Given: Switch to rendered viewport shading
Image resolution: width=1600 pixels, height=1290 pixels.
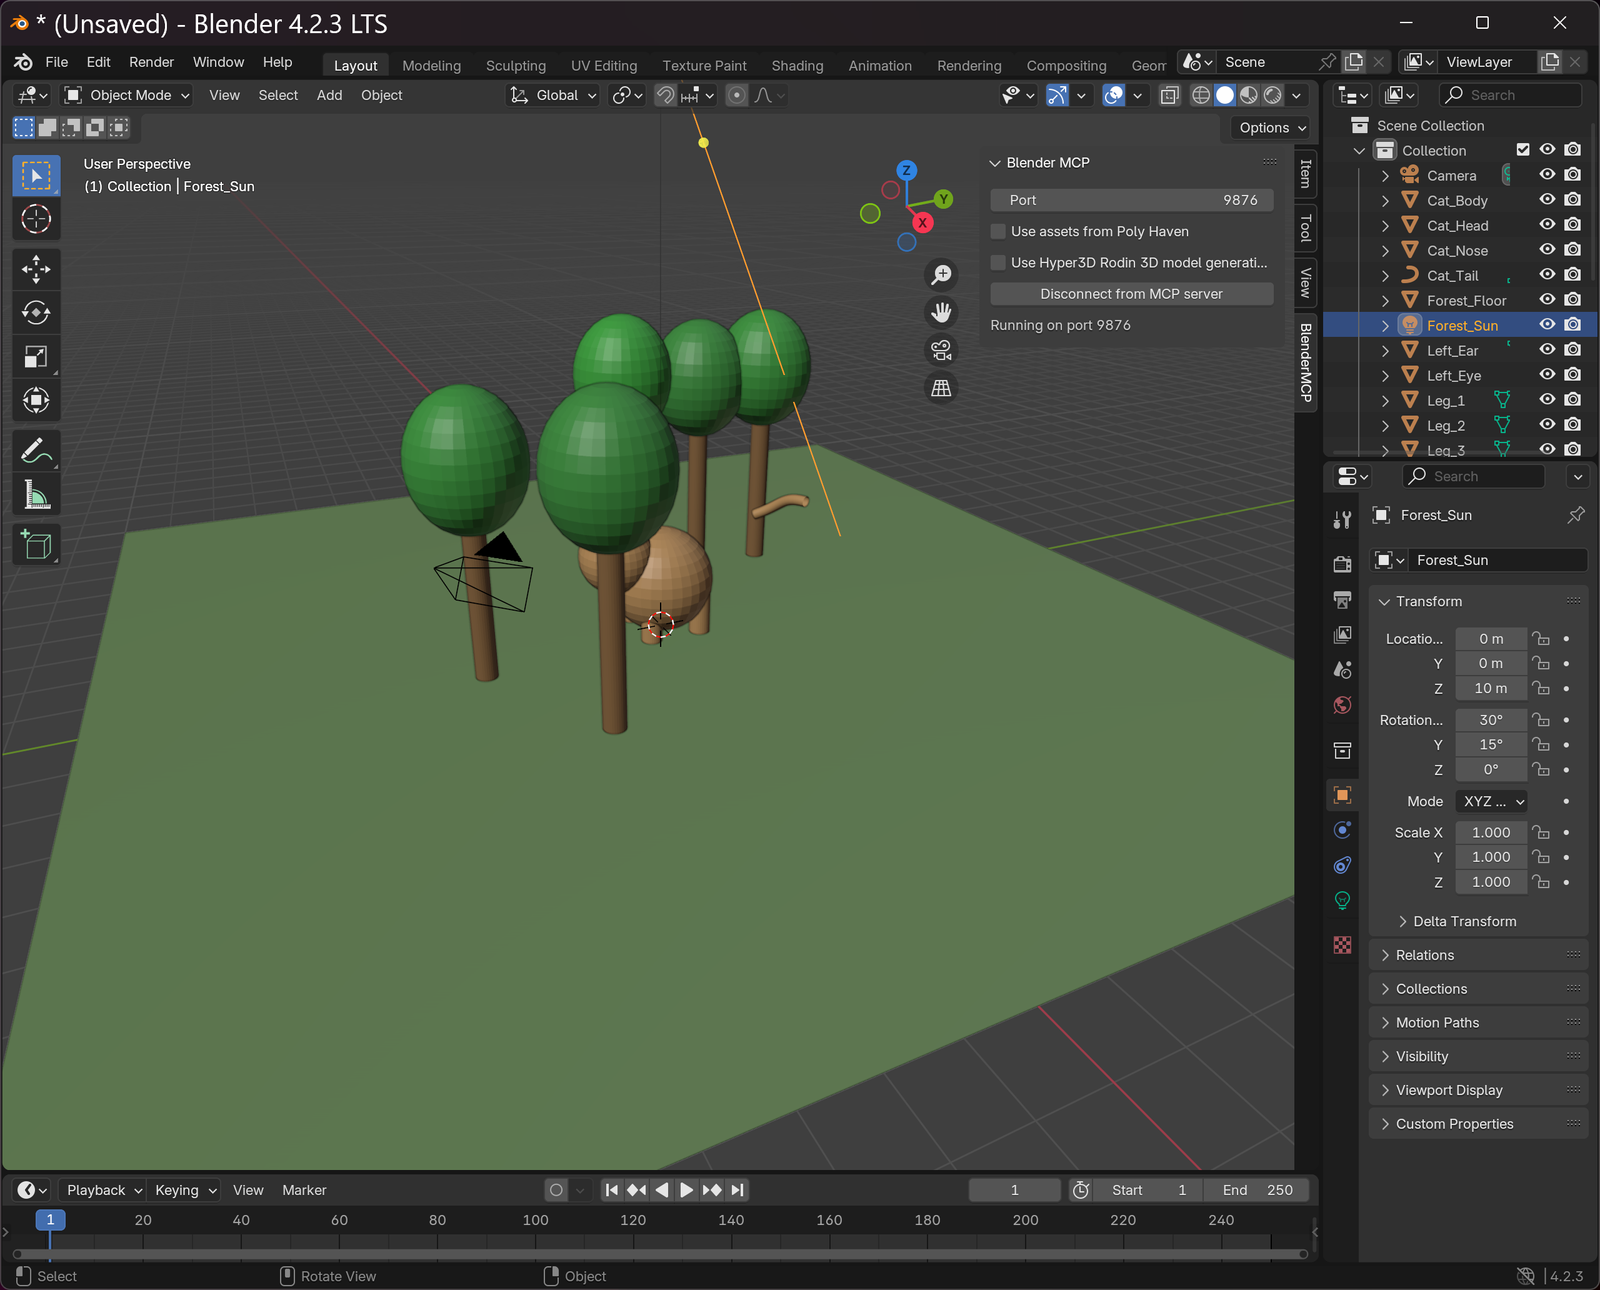Looking at the screenshot, I should coord(1273,95).
